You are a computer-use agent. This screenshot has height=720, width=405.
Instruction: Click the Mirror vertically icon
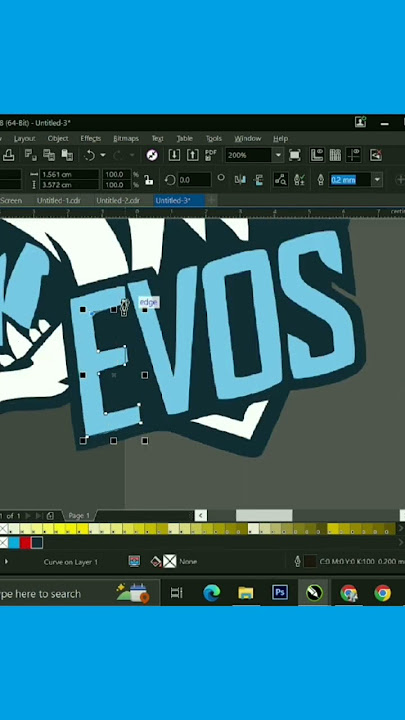[x=258, y=180]
